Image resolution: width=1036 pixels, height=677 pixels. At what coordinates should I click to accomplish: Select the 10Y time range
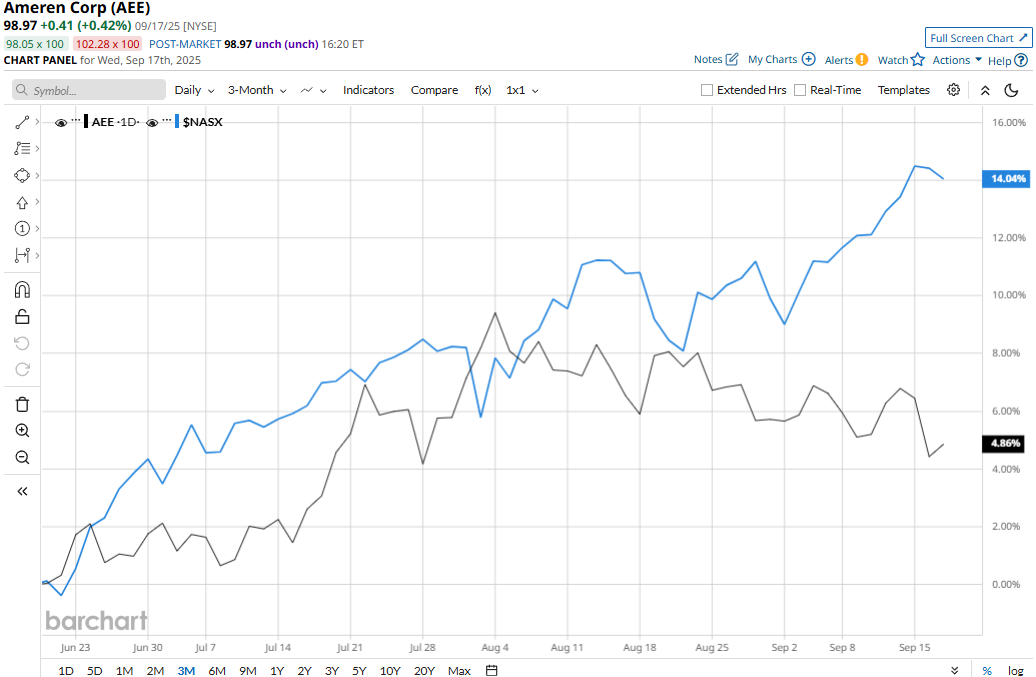390,670
